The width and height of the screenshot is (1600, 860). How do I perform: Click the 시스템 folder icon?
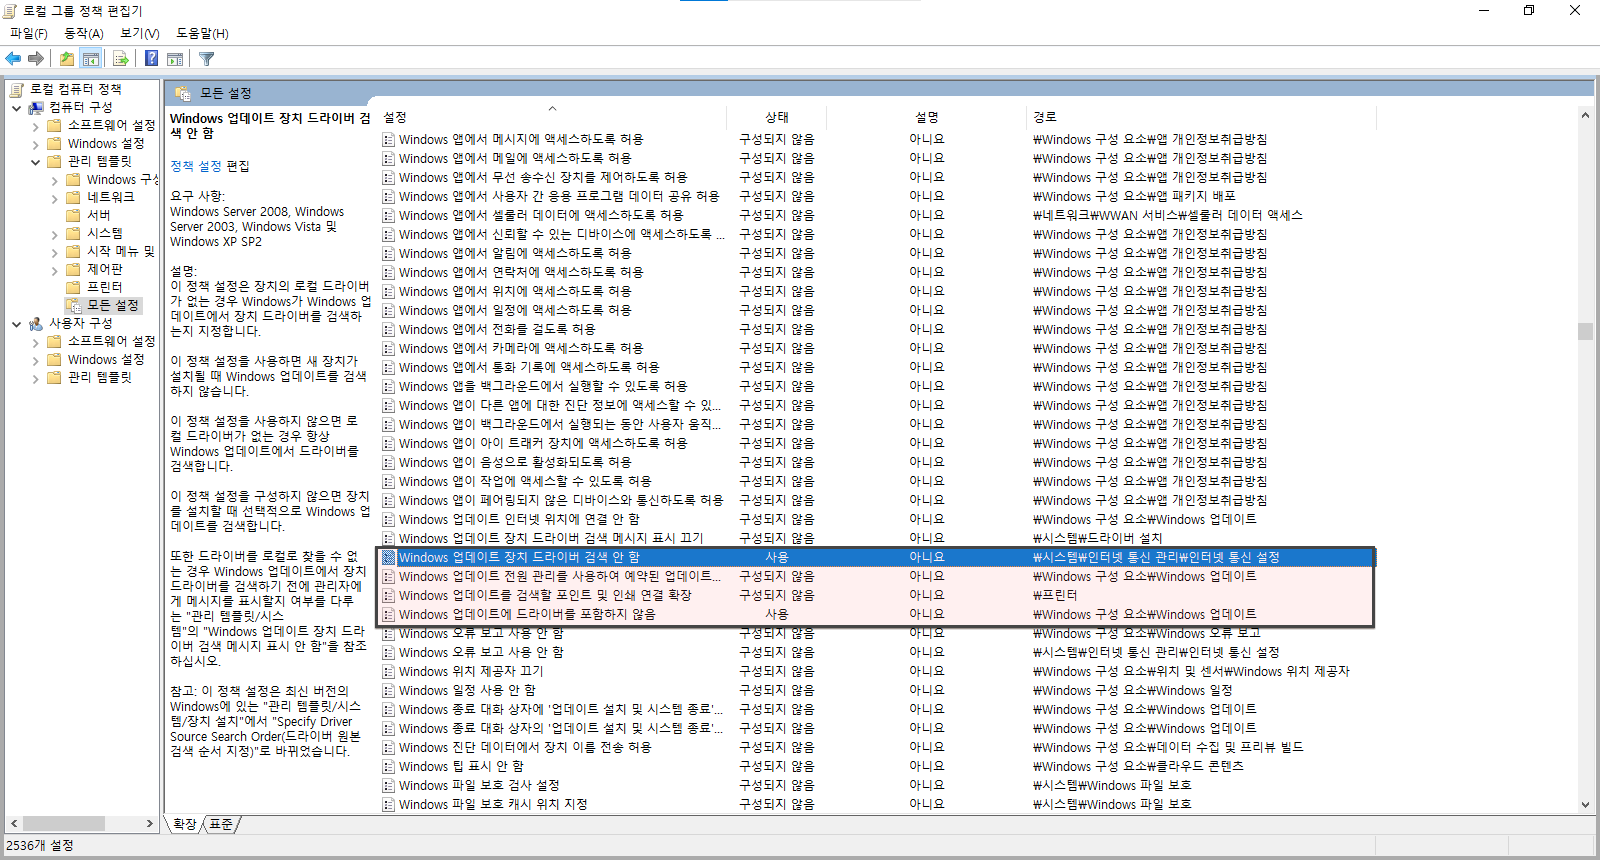click(73, 233)
